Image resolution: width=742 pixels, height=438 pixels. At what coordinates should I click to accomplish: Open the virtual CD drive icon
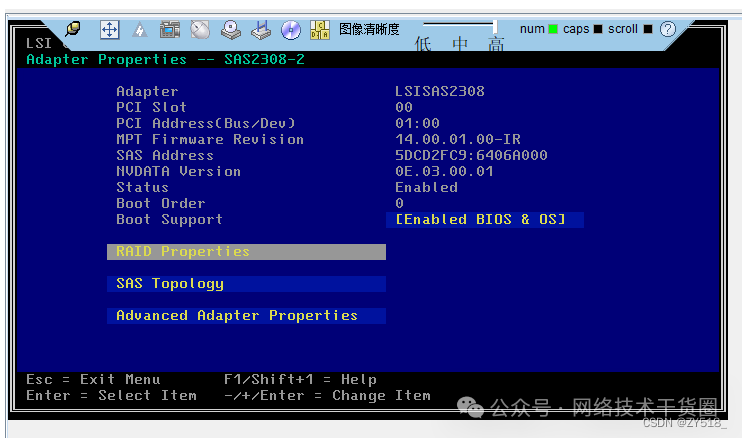231,30
